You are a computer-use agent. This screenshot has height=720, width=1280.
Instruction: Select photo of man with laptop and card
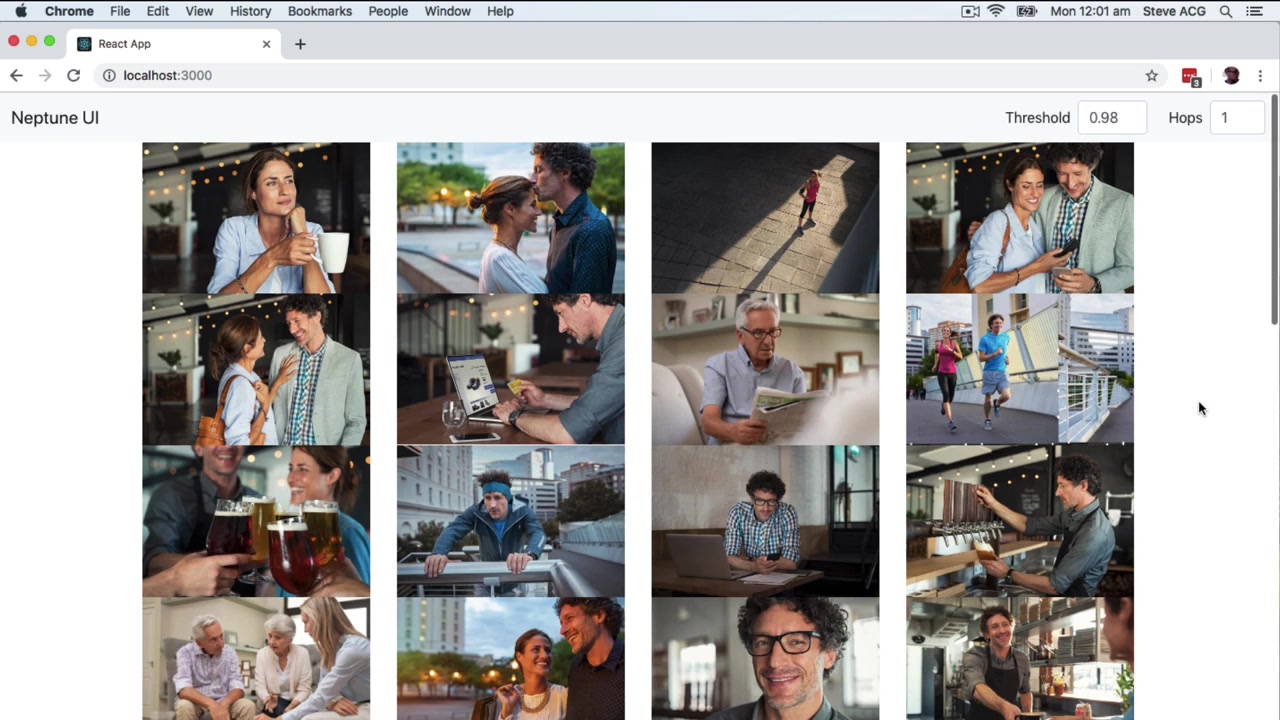(511, 370)
